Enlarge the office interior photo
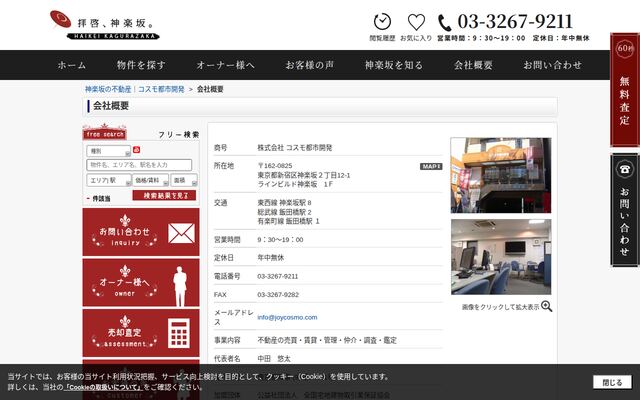The width and height of the screenshot is (640, 400). 501,257
